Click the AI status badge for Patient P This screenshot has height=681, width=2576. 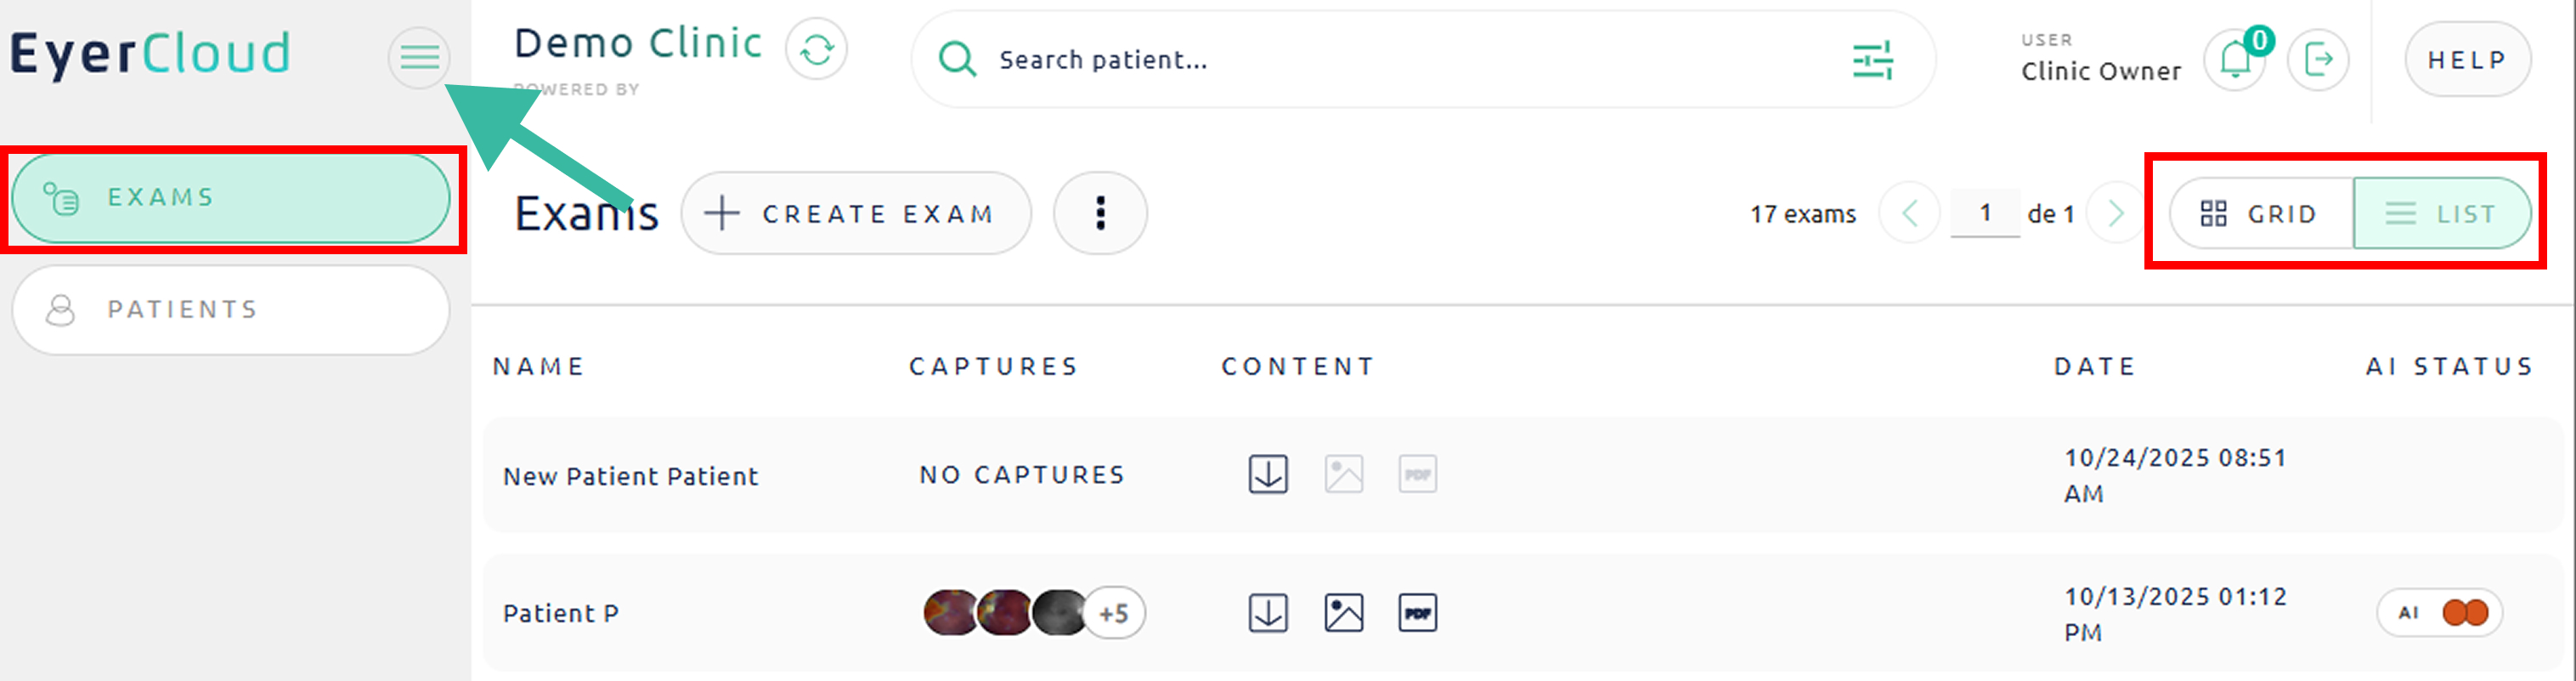click(x=2439, y=612)
